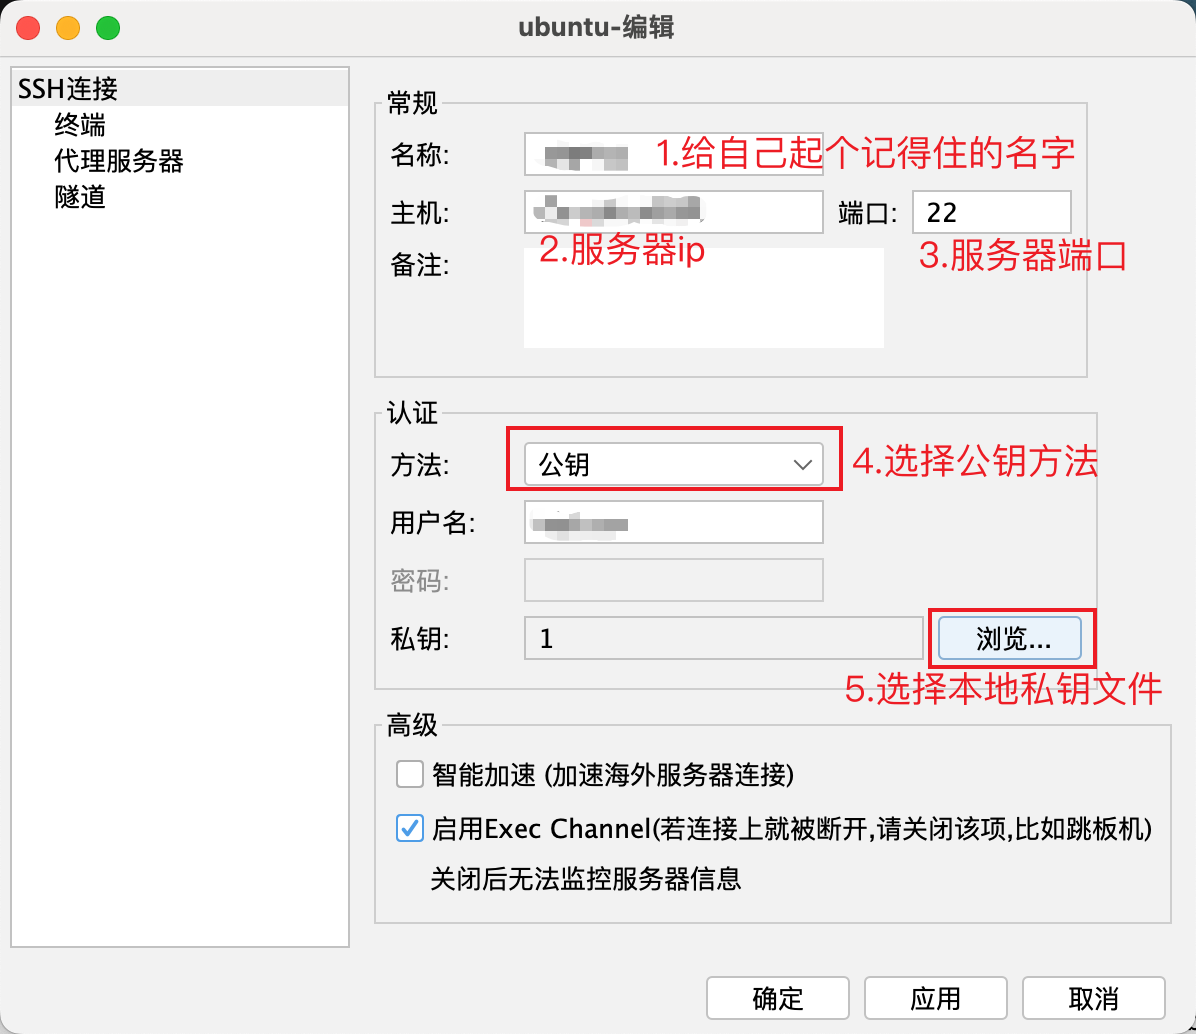Close the window with red button
The width and height of the screenshot is (1196, 1034).
pos(28,27)
